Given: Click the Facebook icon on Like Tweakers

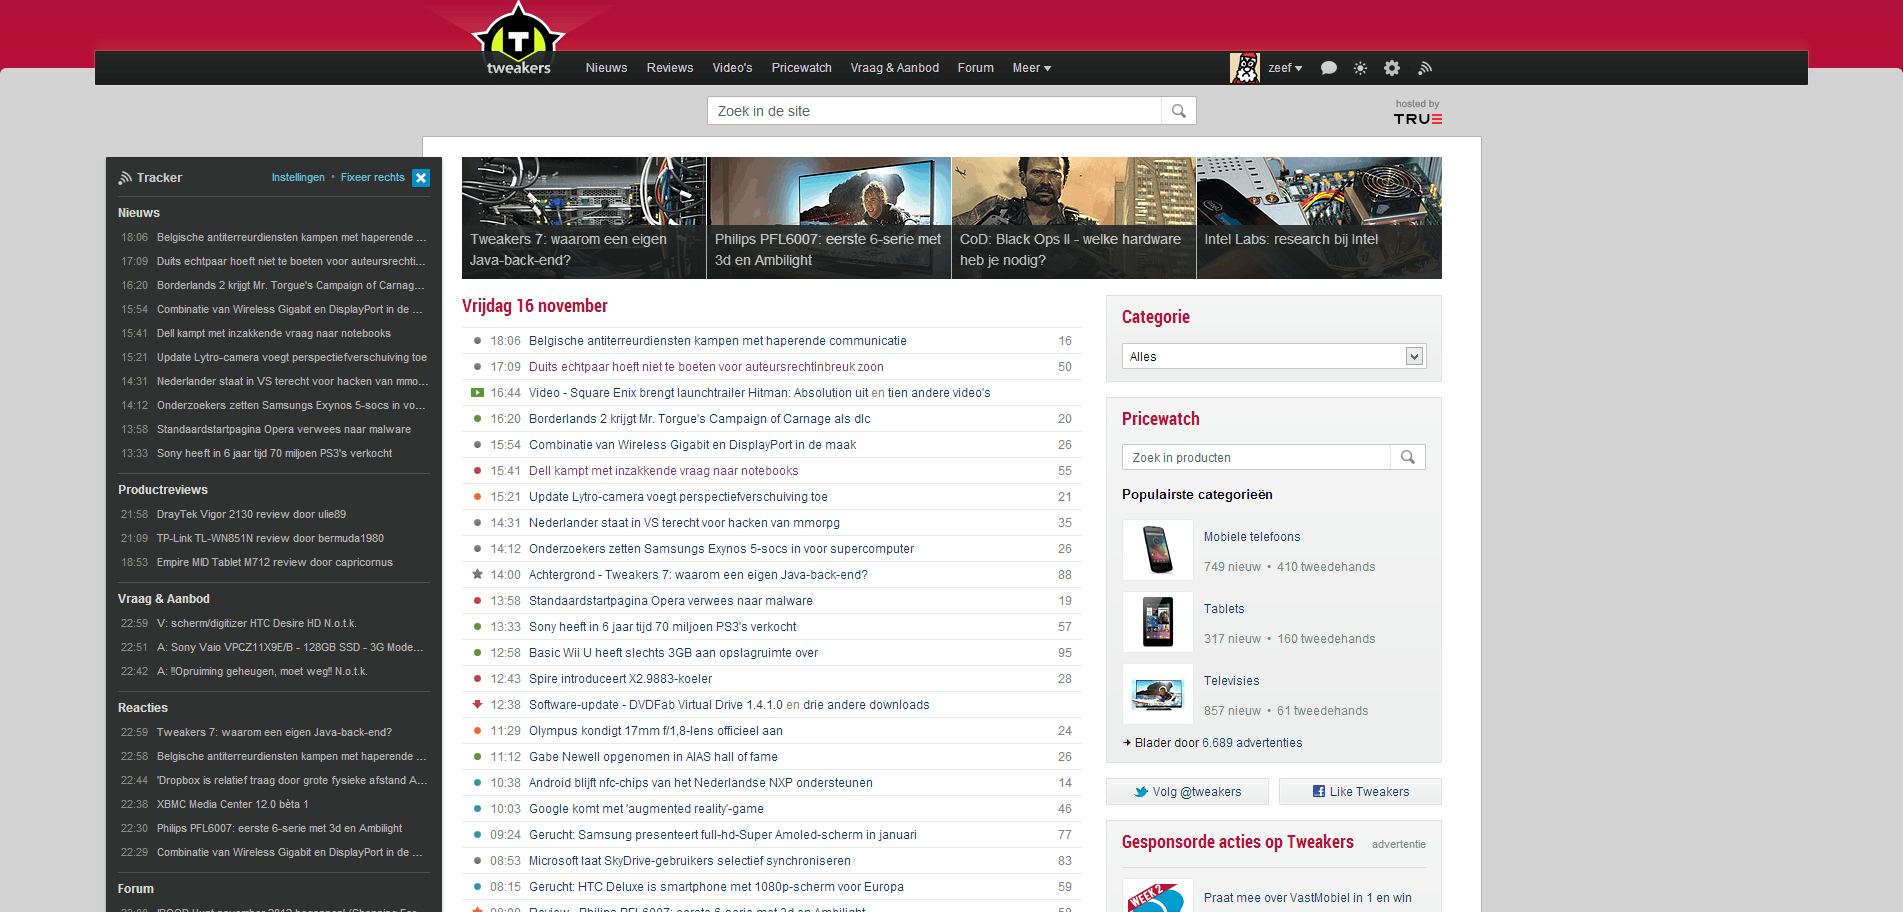Looking at the screenshot, I should tap(1319, 792).
